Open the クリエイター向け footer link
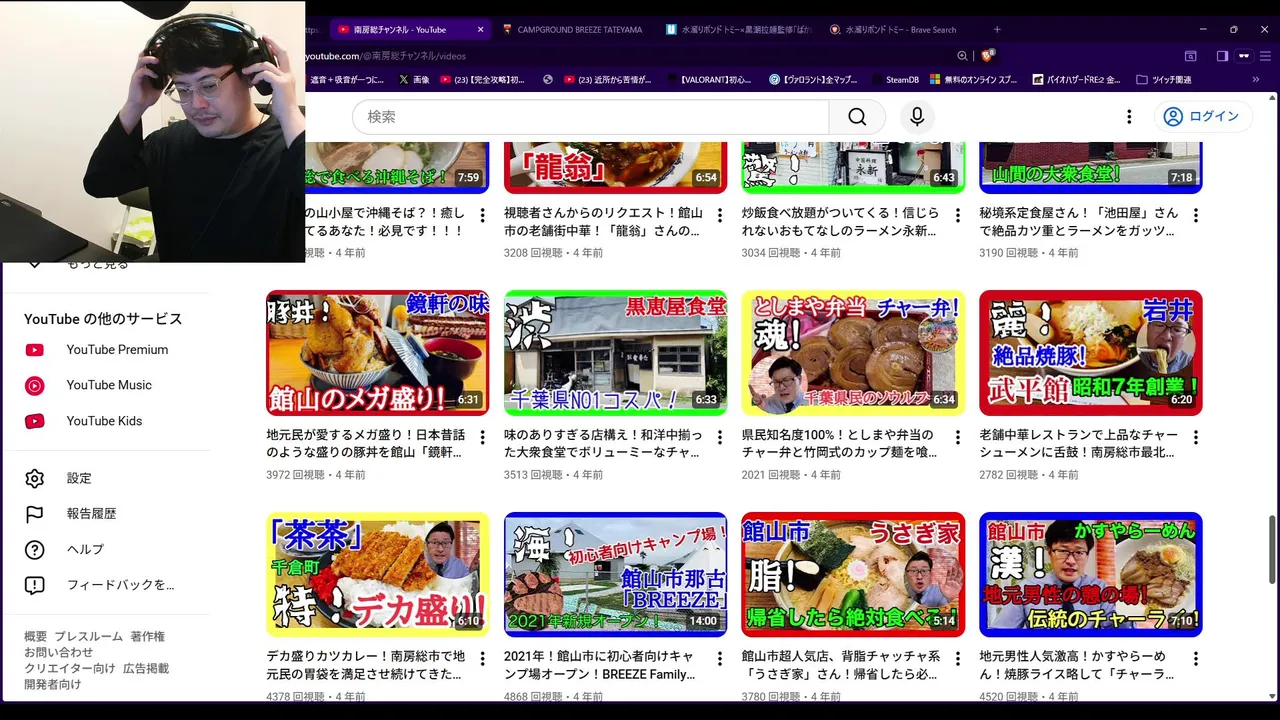Viewport: 1280px width, 720px height. (70, 668)
